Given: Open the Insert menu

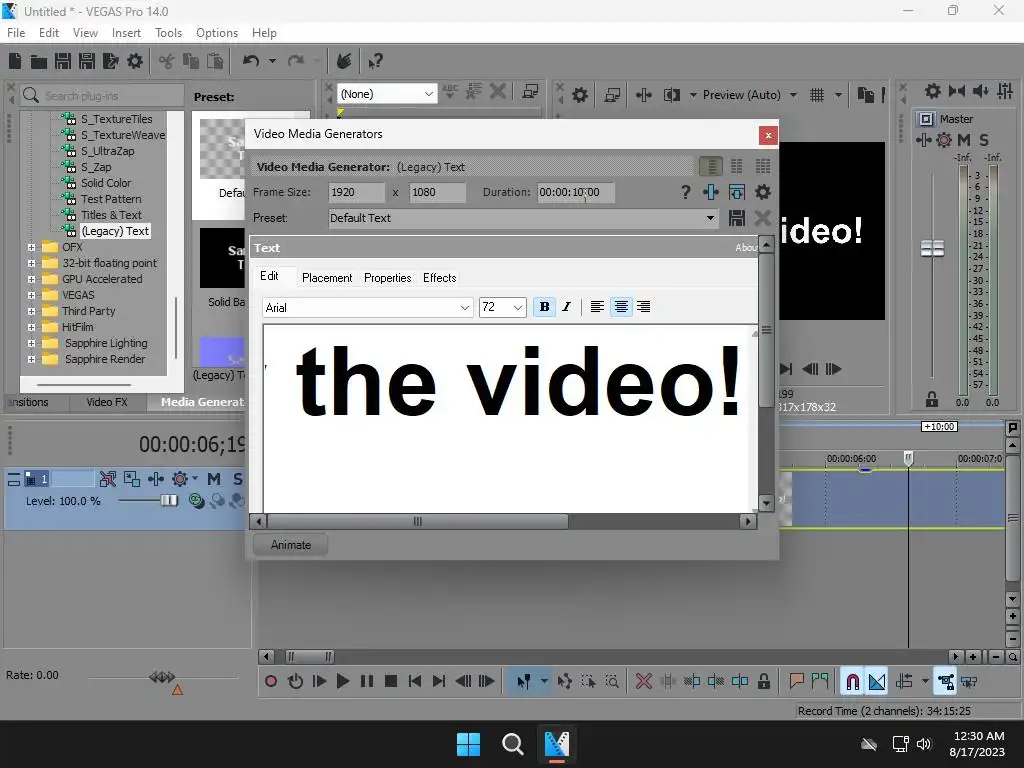Looking at the screenshot, I should [x=126, y=33].
